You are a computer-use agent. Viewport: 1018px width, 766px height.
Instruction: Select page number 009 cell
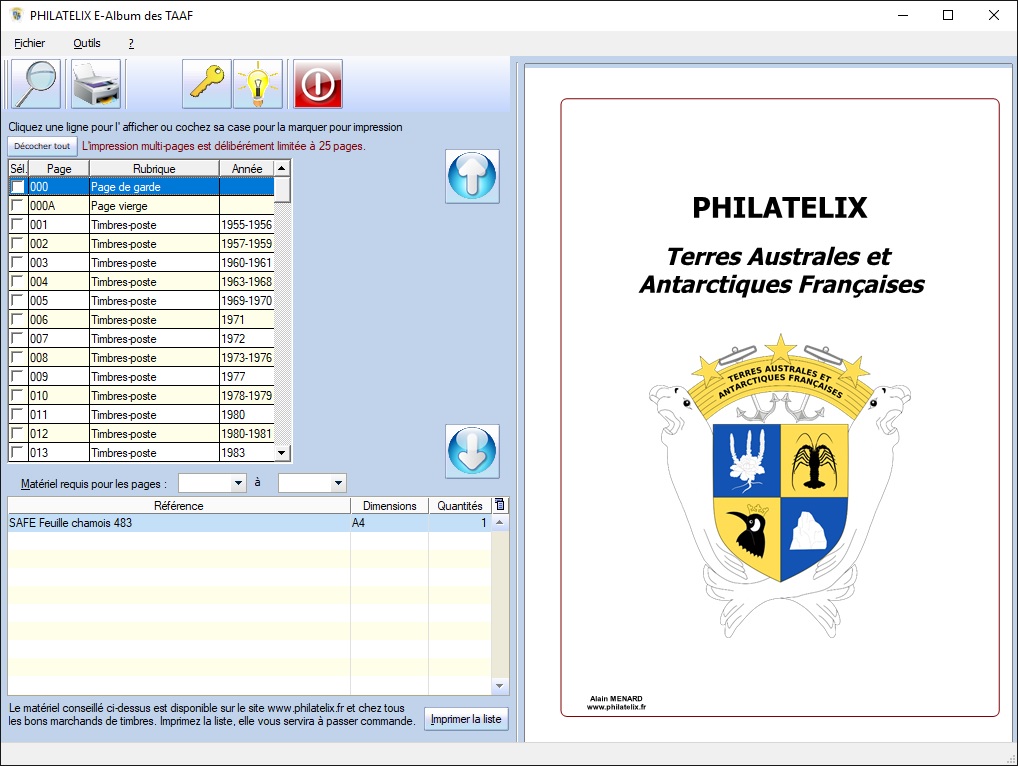click(x=59, y=377)
